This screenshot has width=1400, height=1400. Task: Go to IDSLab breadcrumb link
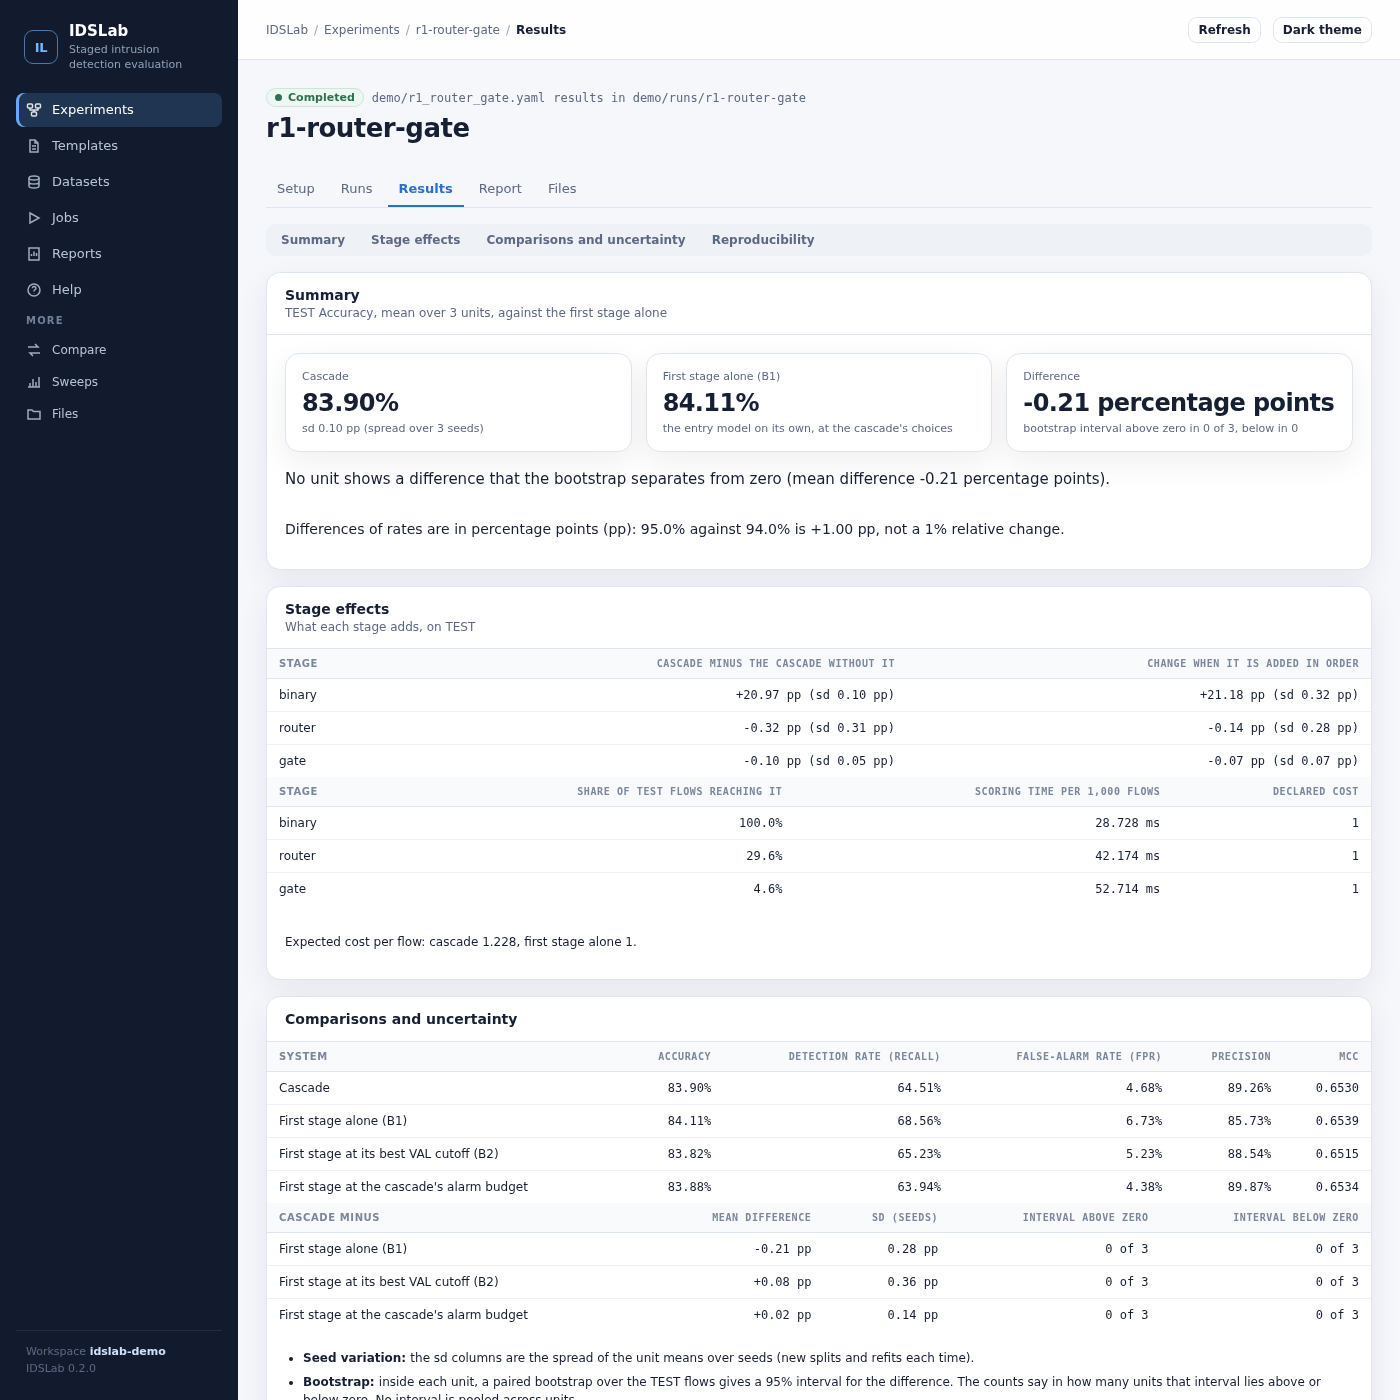point(287,30)
